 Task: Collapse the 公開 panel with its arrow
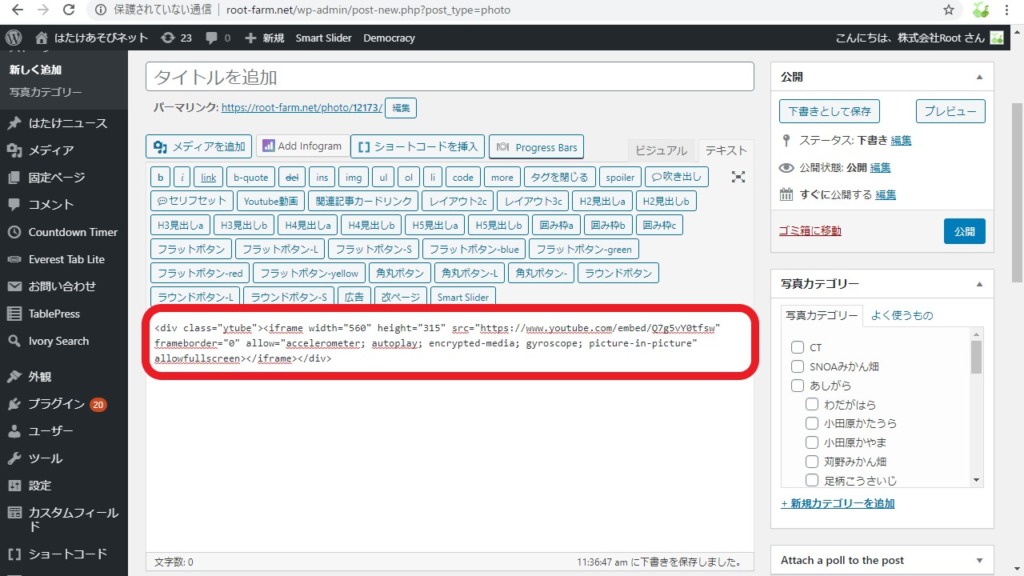pyautogui.click(x=977, y=77)
